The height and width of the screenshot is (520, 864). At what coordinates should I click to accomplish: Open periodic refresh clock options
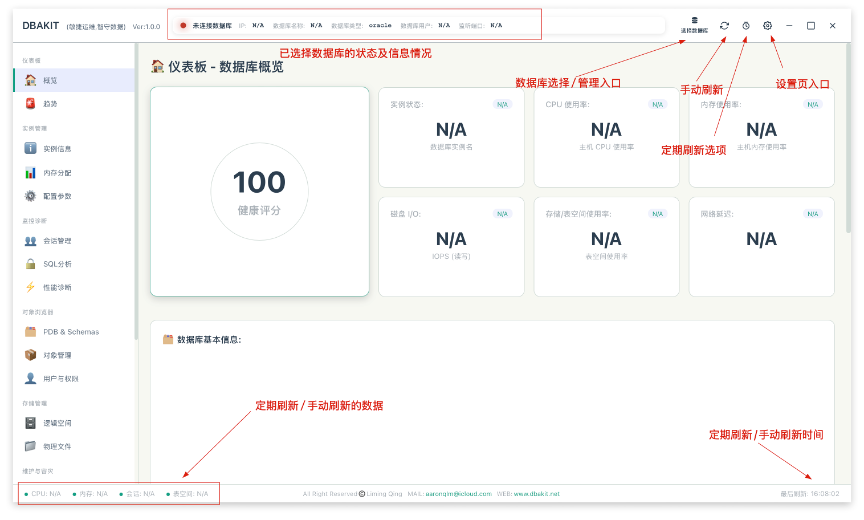tap(746, 25)
